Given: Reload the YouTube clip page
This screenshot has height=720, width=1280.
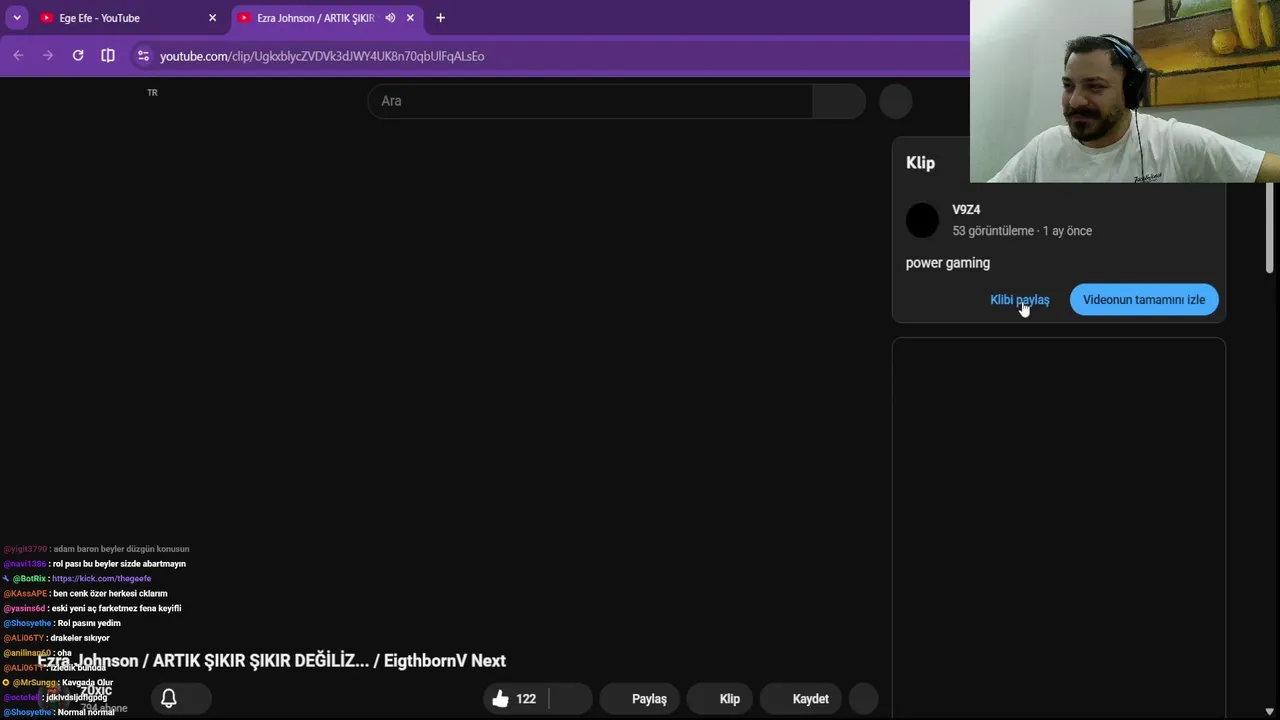Looking at the screenshot, I should tap(78, 56).
